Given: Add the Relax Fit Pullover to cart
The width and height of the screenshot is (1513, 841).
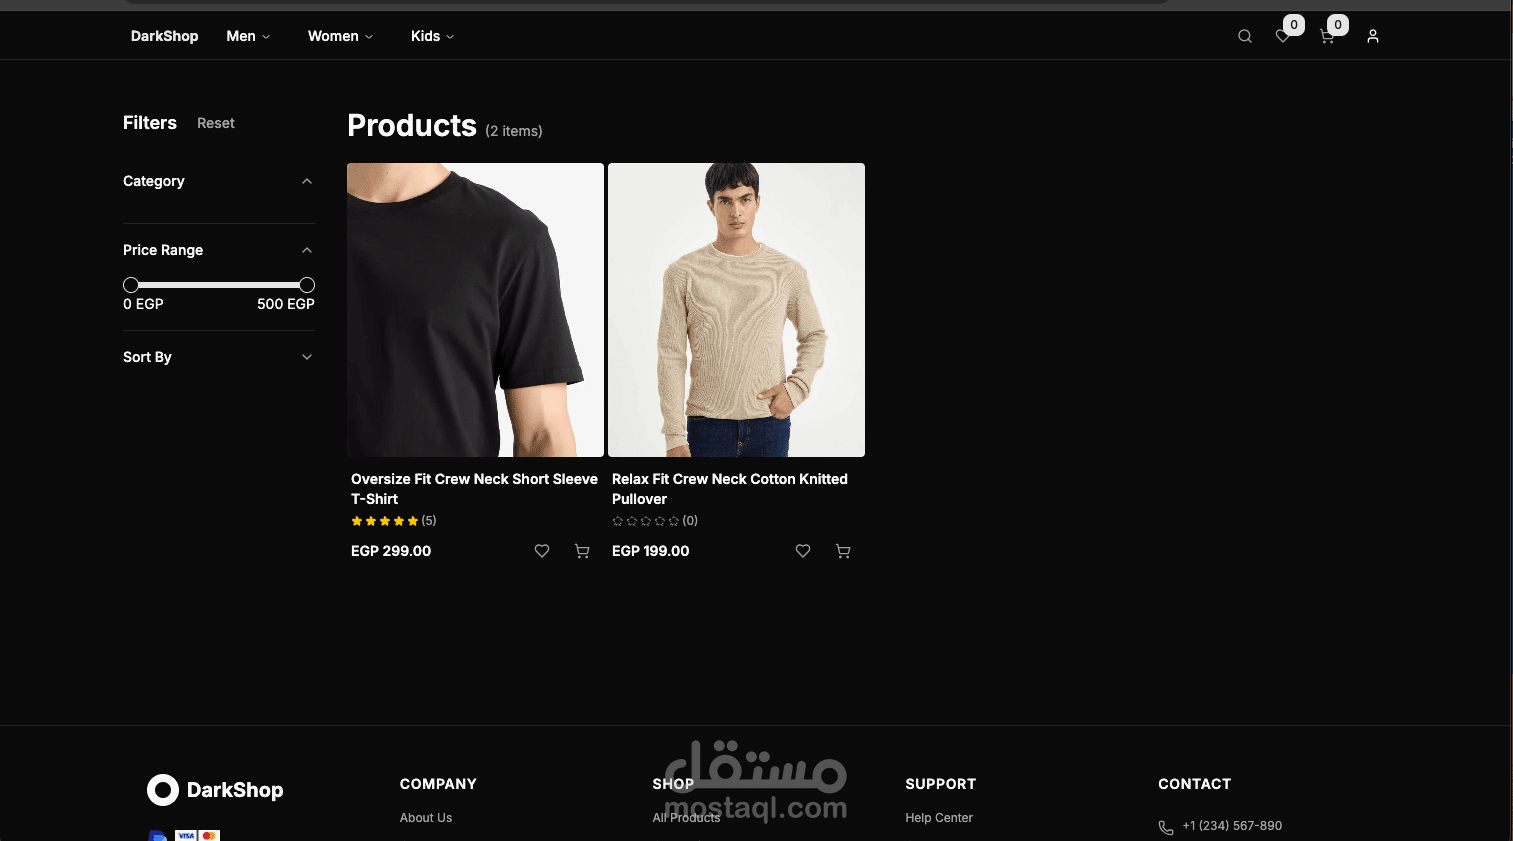Looking at the screenshot, I should tap(843, 551).
